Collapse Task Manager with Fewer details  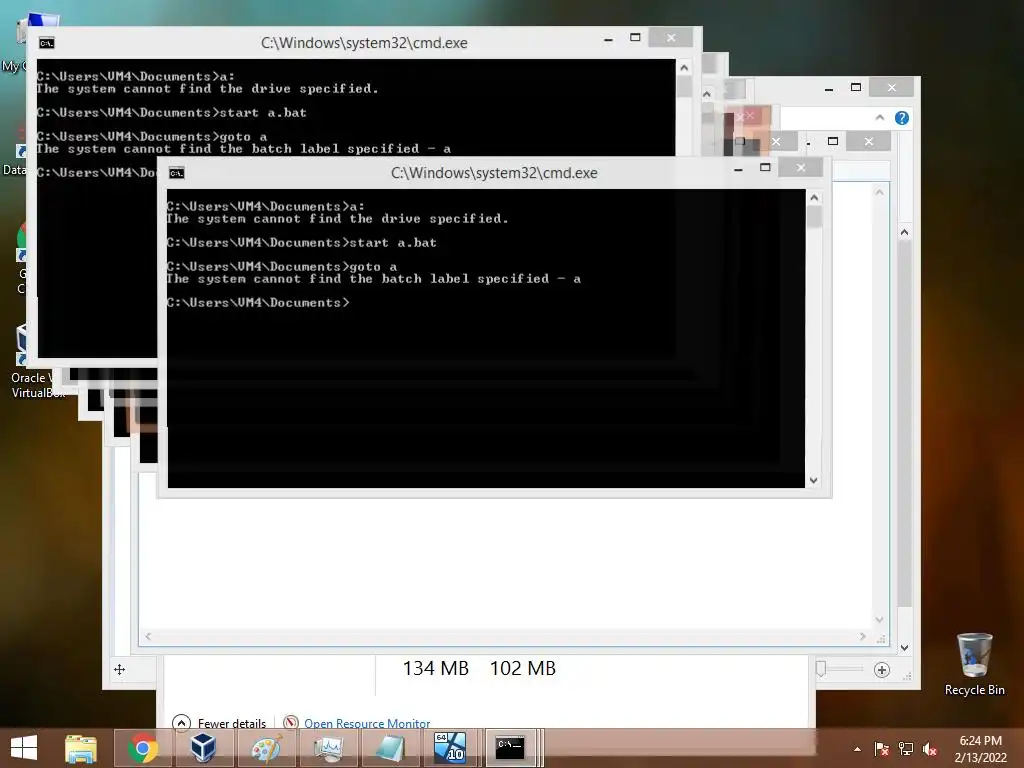(x=220, y=724)
